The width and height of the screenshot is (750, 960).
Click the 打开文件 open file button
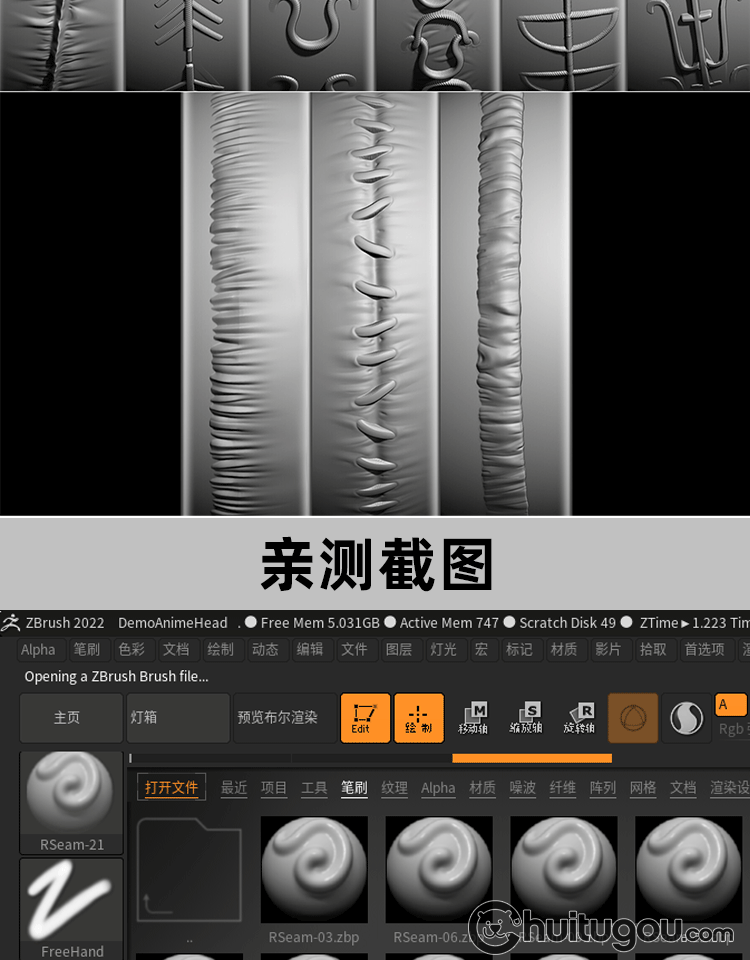[x=171, y=787]
